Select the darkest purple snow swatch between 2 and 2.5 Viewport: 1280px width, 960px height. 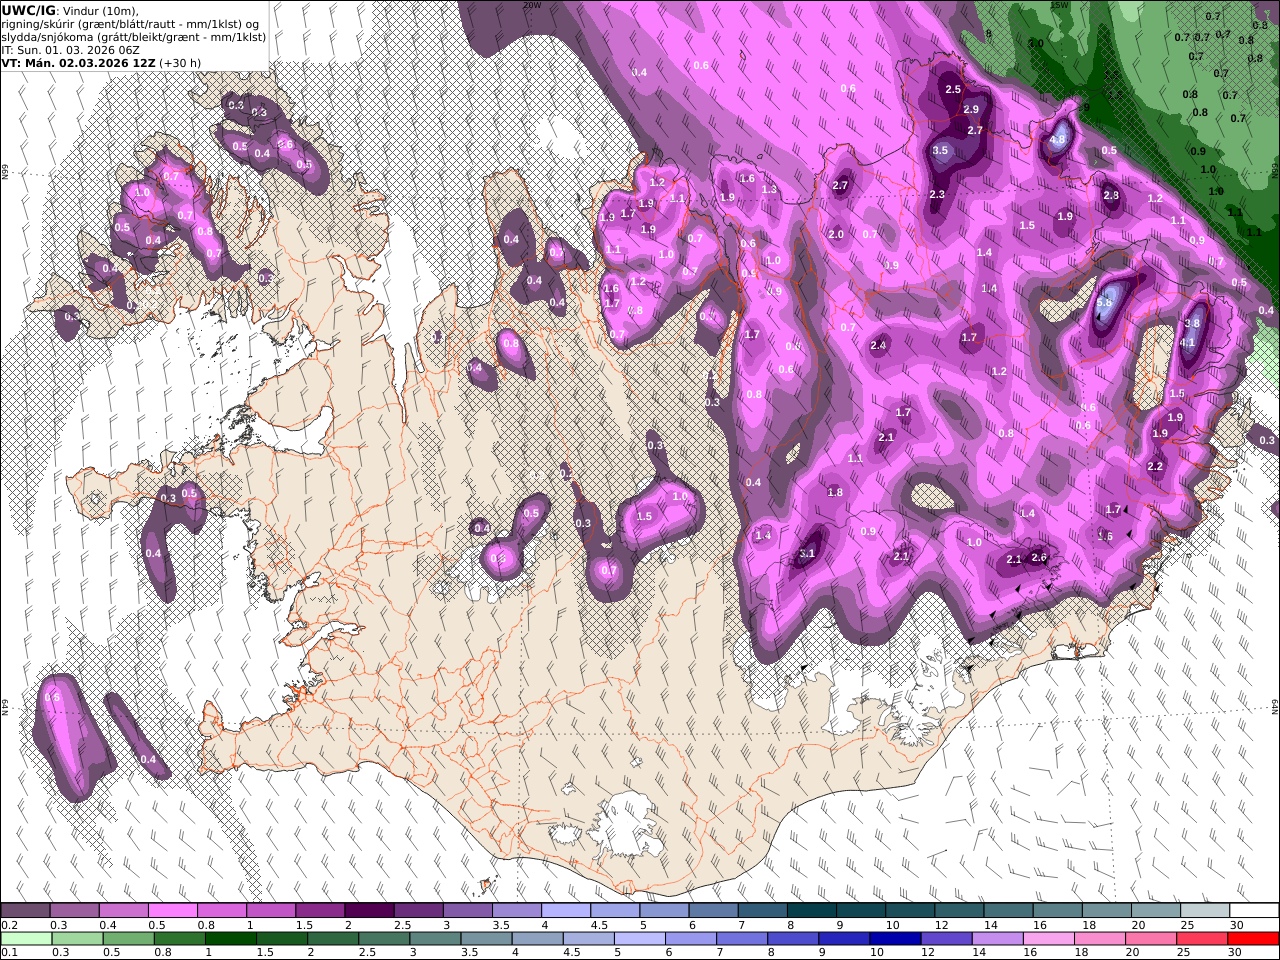coord(368,911)
